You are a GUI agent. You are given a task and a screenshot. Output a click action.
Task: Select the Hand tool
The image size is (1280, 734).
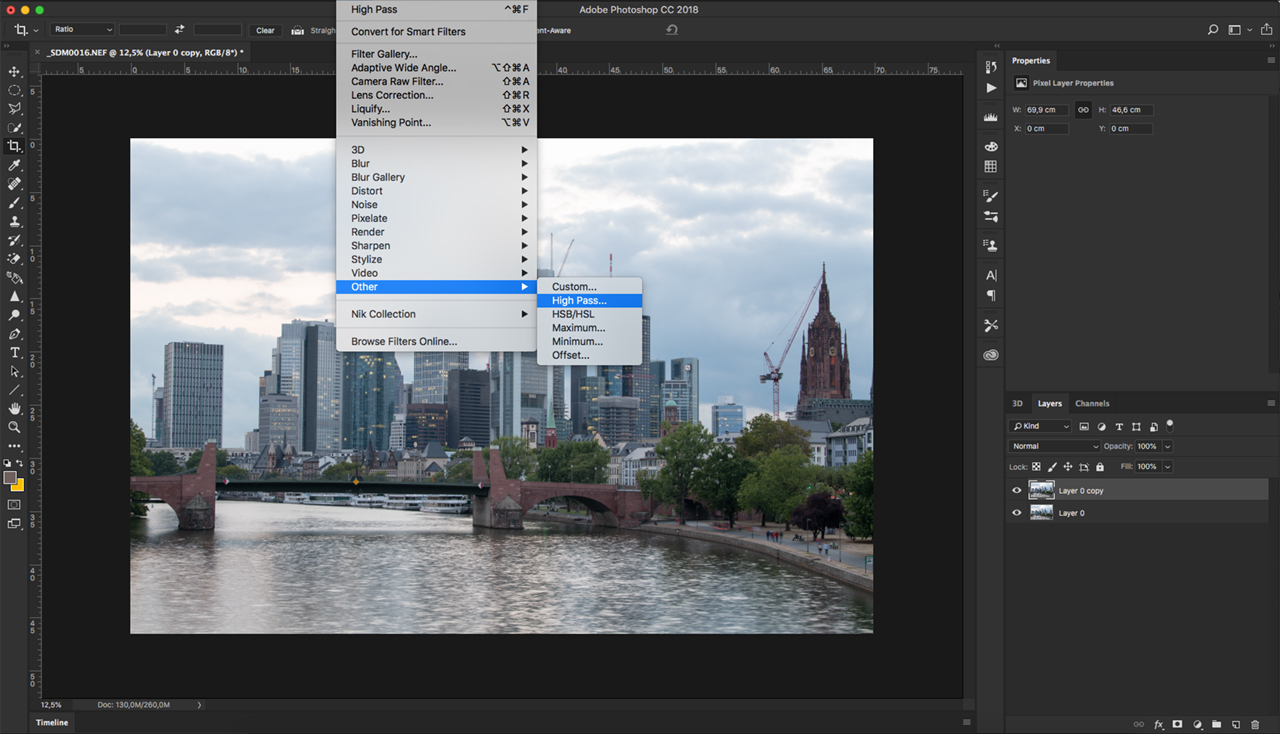coord(15,408)
